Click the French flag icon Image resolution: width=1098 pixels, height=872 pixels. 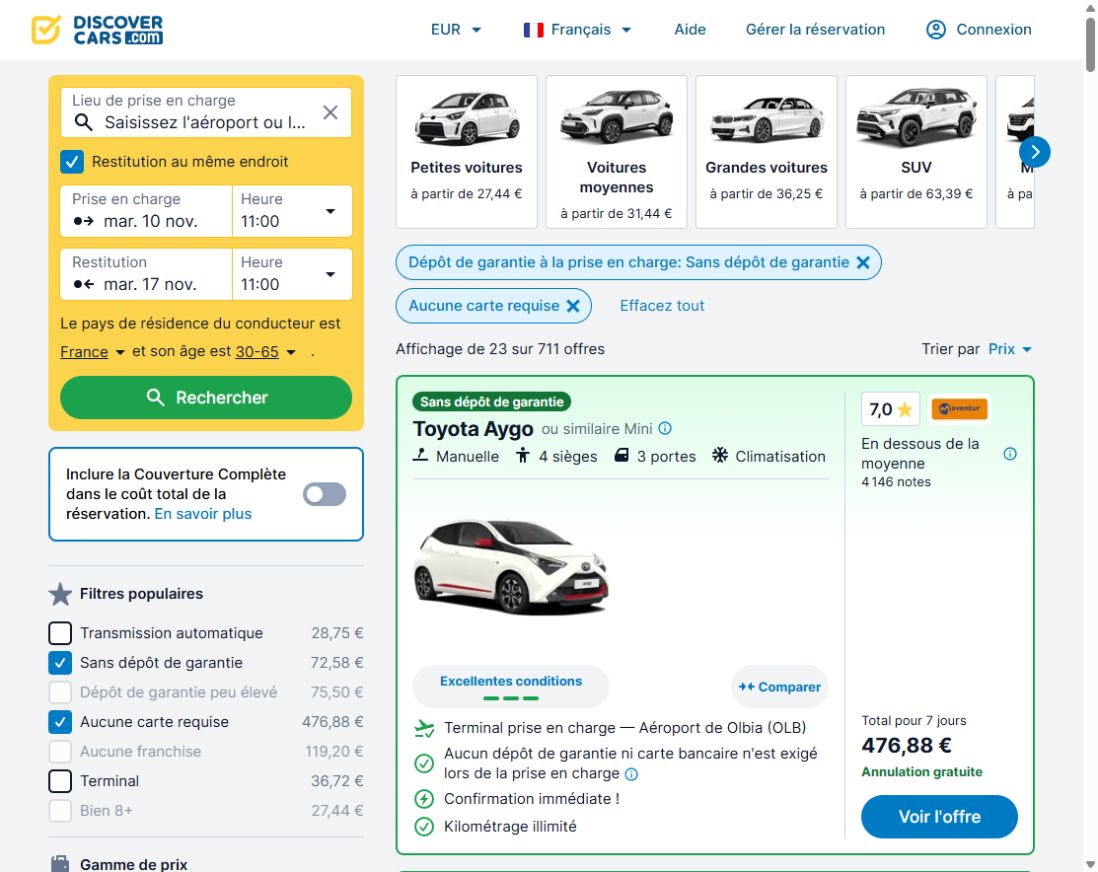pyautogui.click(x=534, y=30)
